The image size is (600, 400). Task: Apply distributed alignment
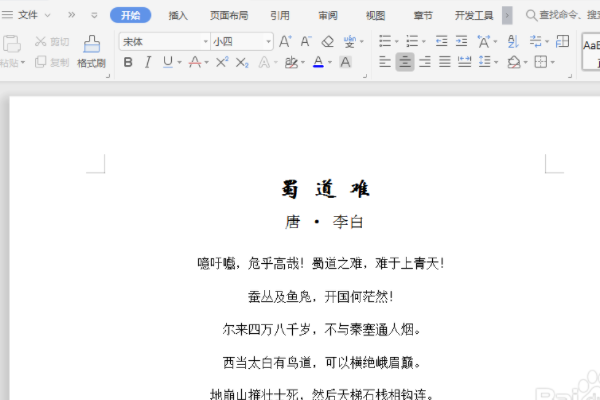[465, 62]
